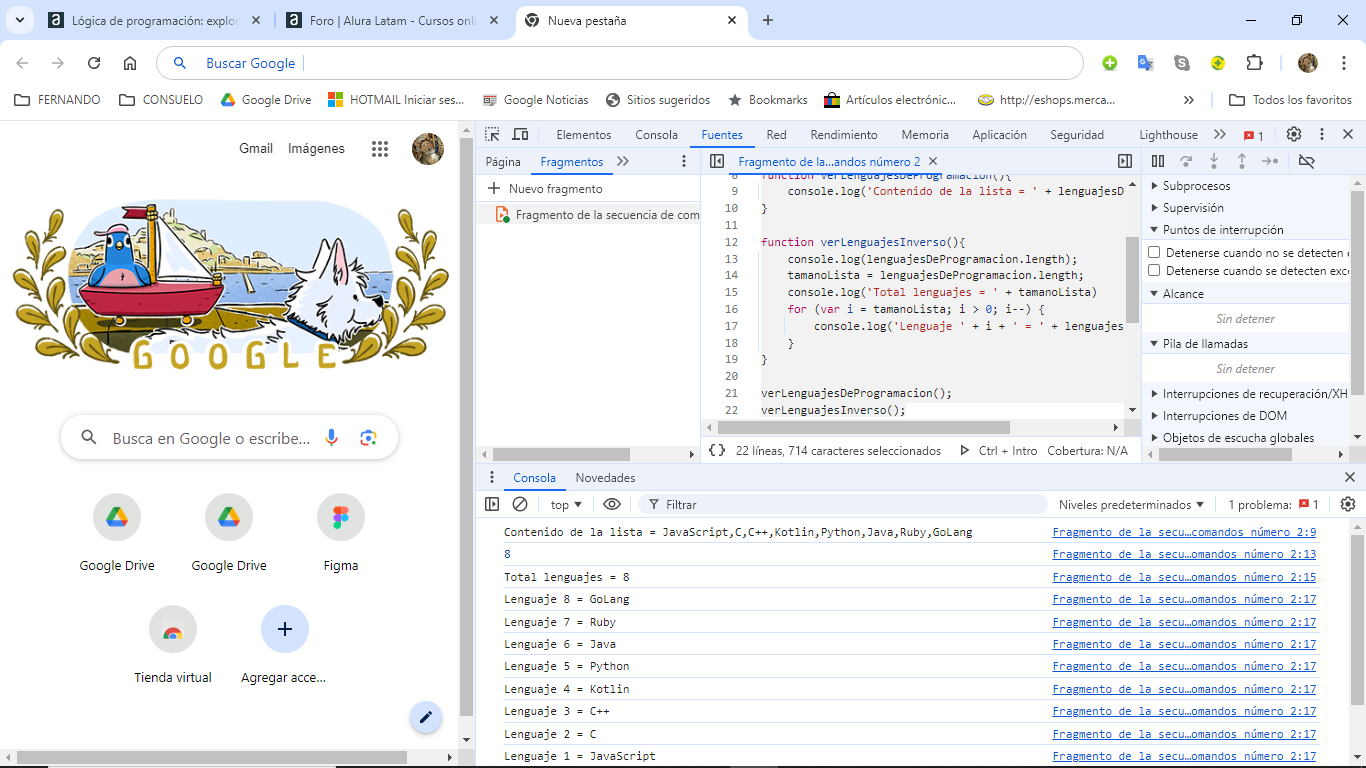Switch to the Red tab
1366x768 pixels.
click(x=777, y=135)
